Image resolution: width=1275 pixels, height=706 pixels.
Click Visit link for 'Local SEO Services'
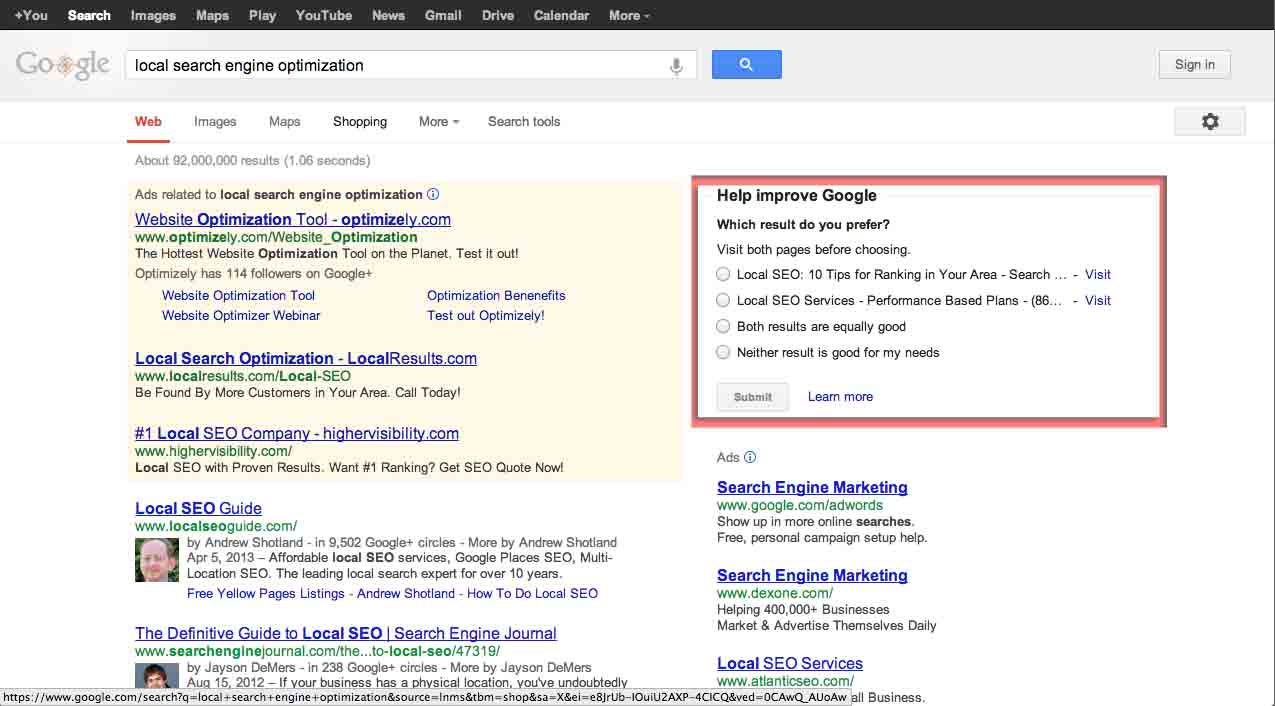1098,300
